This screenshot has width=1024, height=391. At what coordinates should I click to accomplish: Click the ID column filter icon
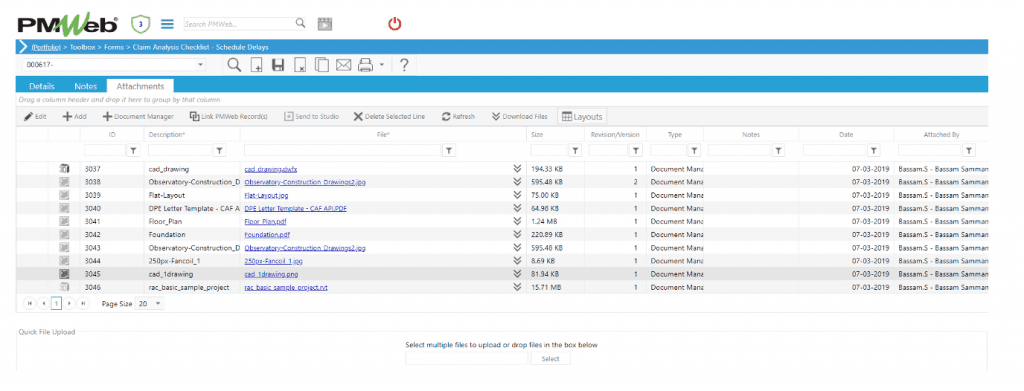(133, 151)
